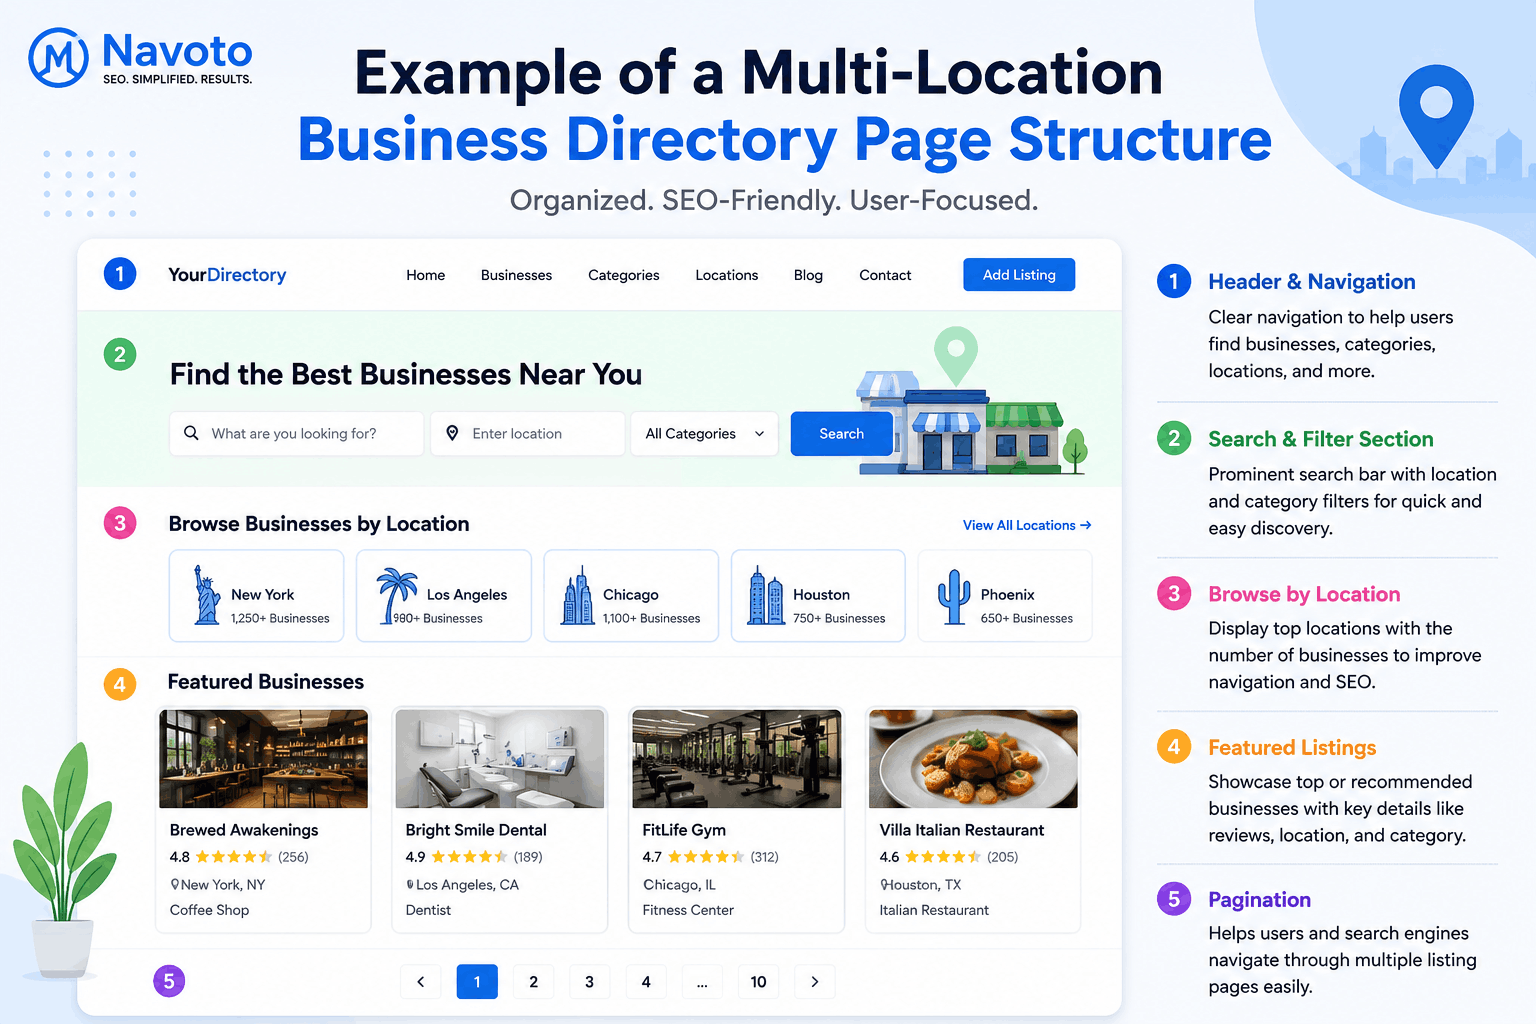1536x1024 pixels.
Task: Click the Featured Listings sidebar heading
Action: tap(1292, 748)
